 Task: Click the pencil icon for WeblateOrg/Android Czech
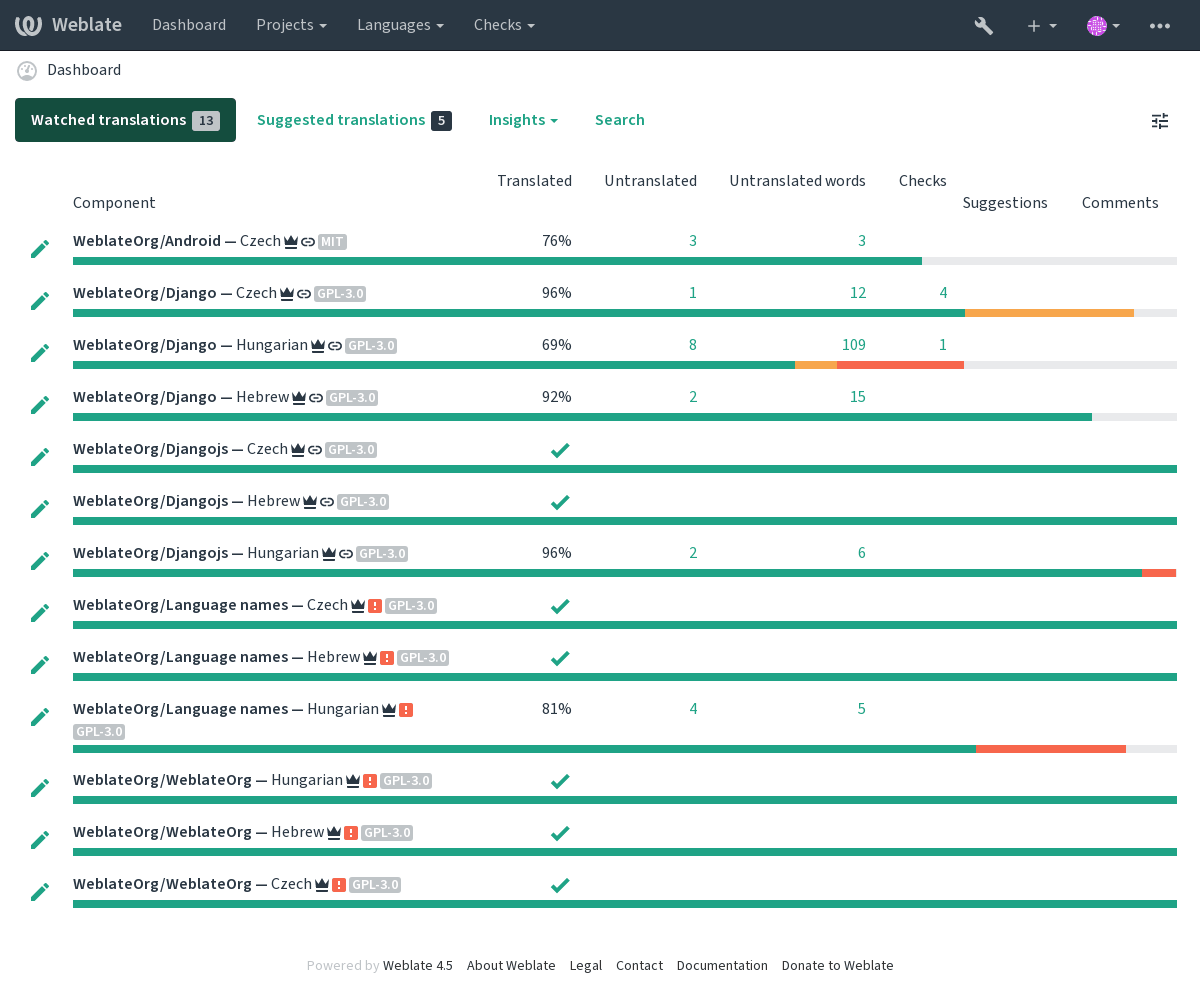point(40,249)
